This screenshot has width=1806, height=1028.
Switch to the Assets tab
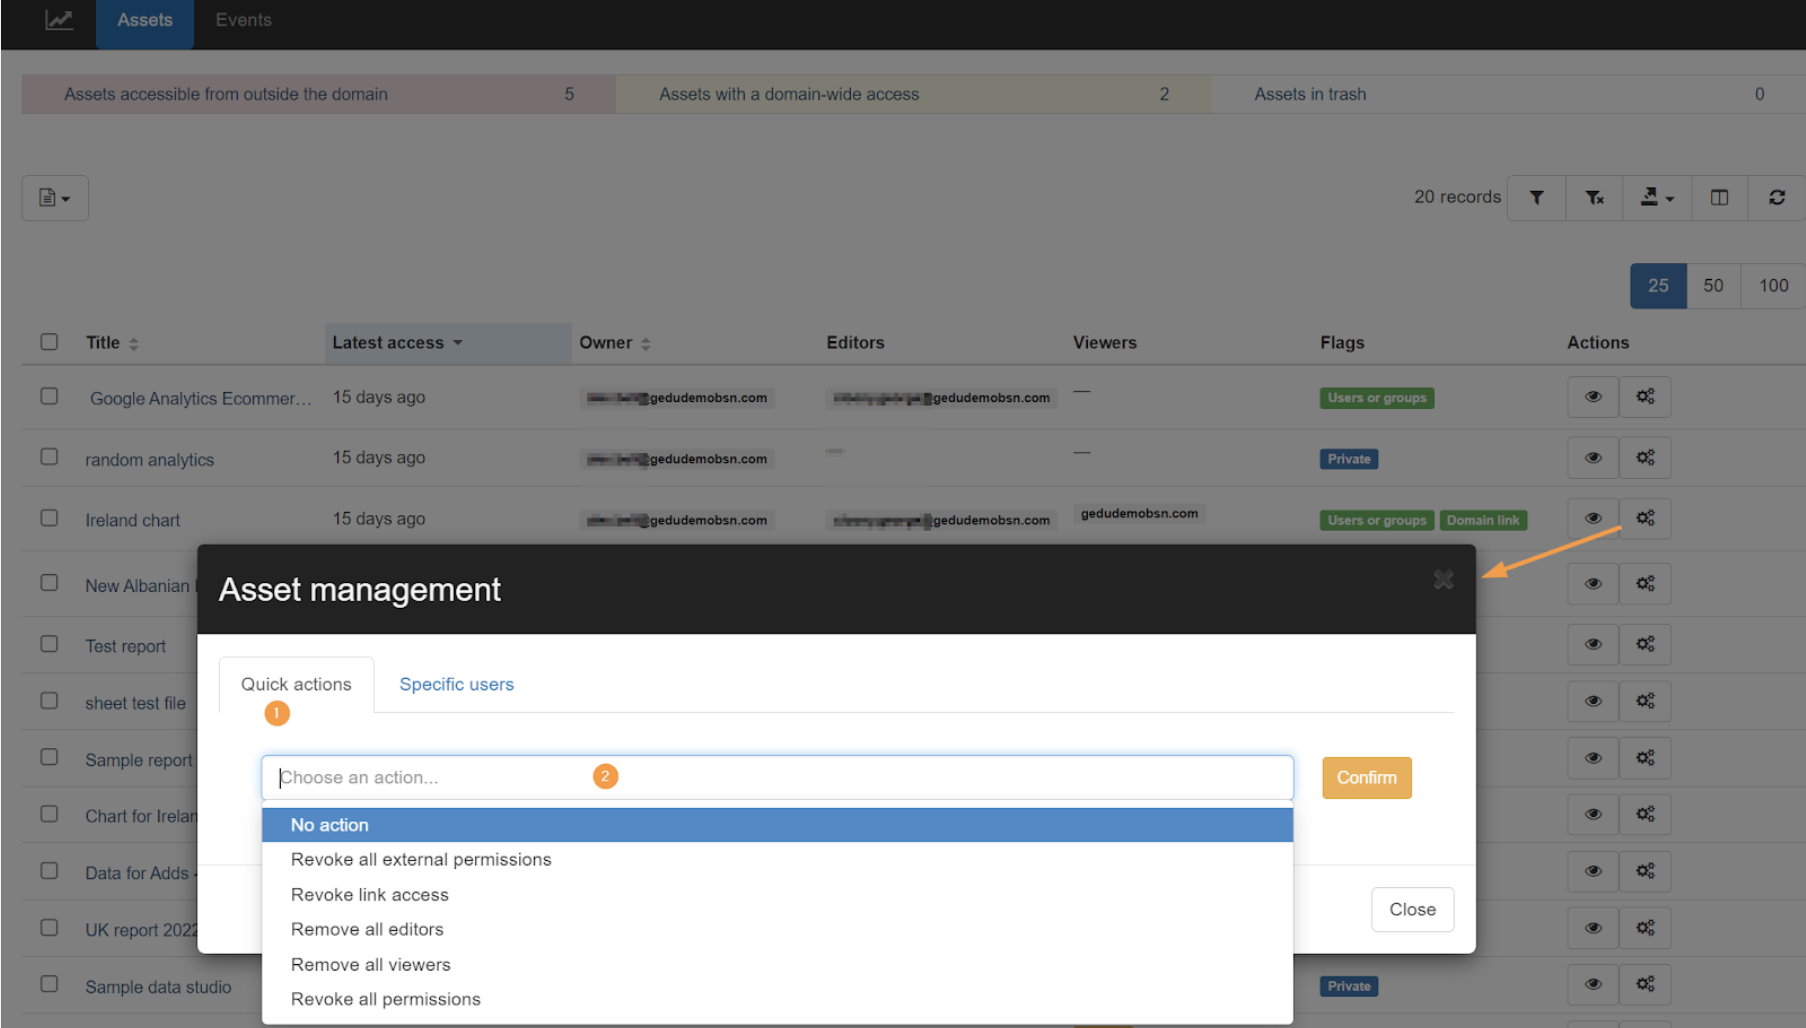(x=145, y=21)
